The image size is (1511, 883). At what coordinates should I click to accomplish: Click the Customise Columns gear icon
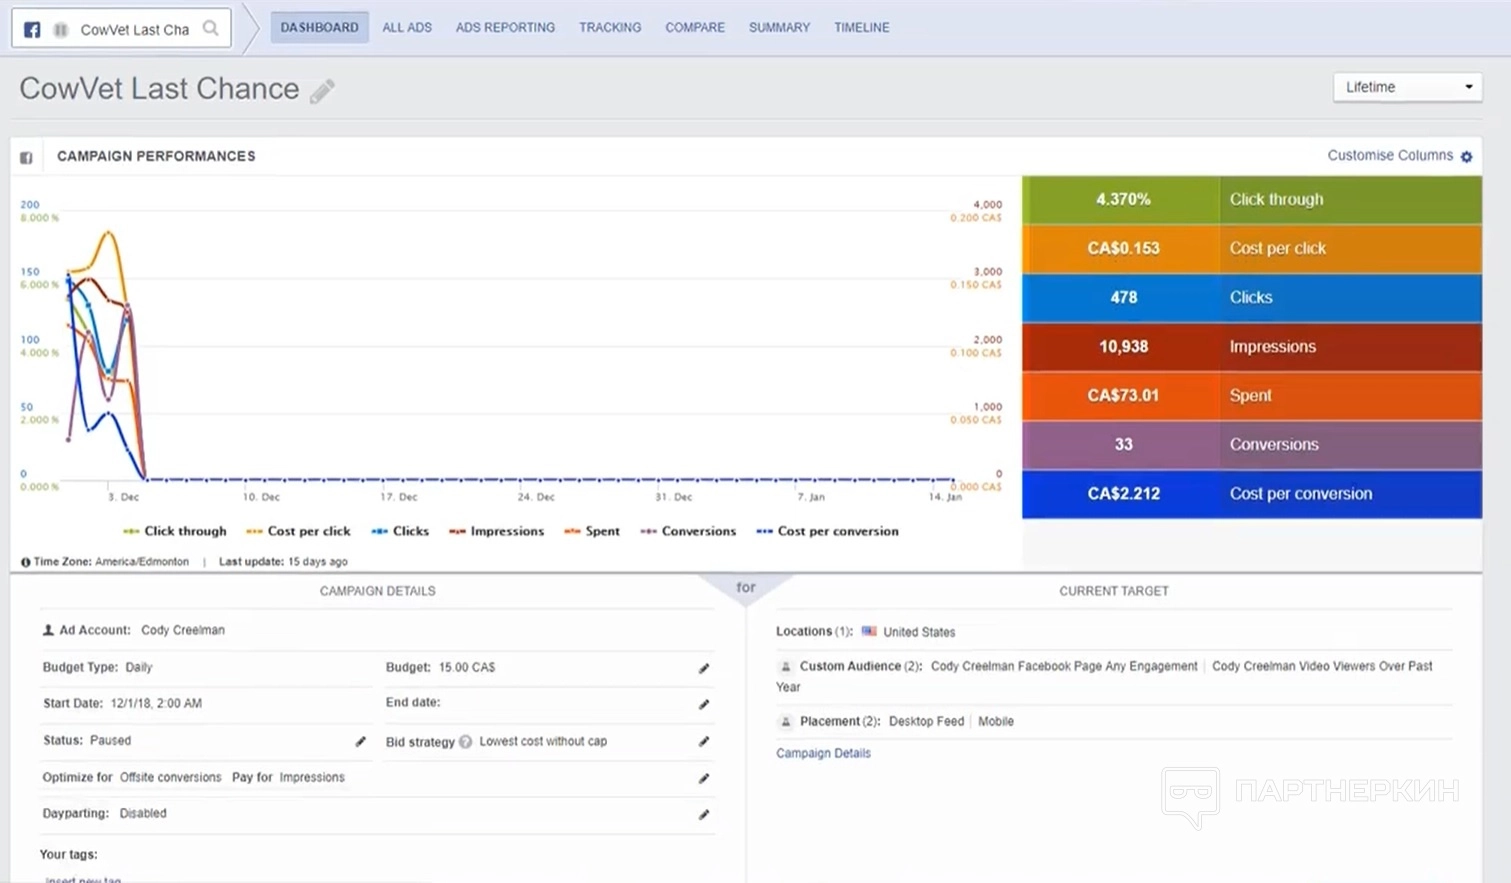[1466, 157]
